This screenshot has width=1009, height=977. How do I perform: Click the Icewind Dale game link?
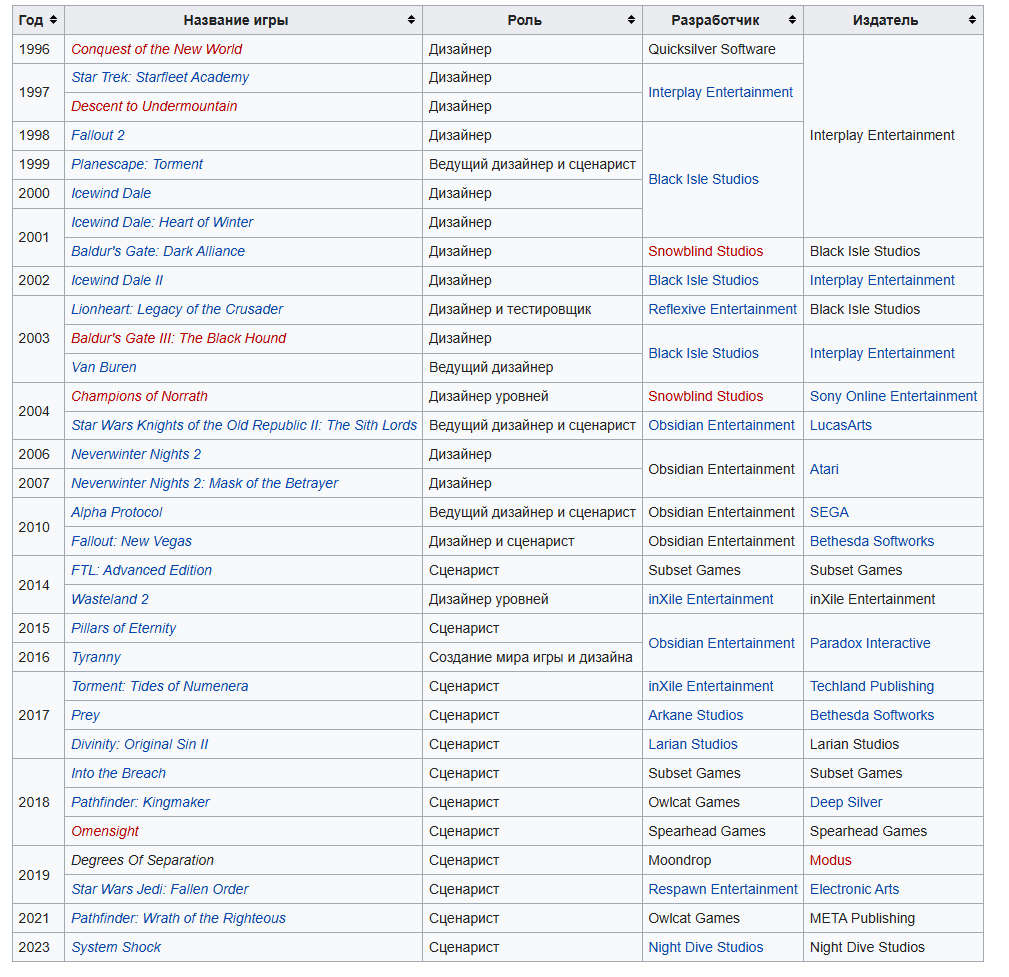(111, 193)
